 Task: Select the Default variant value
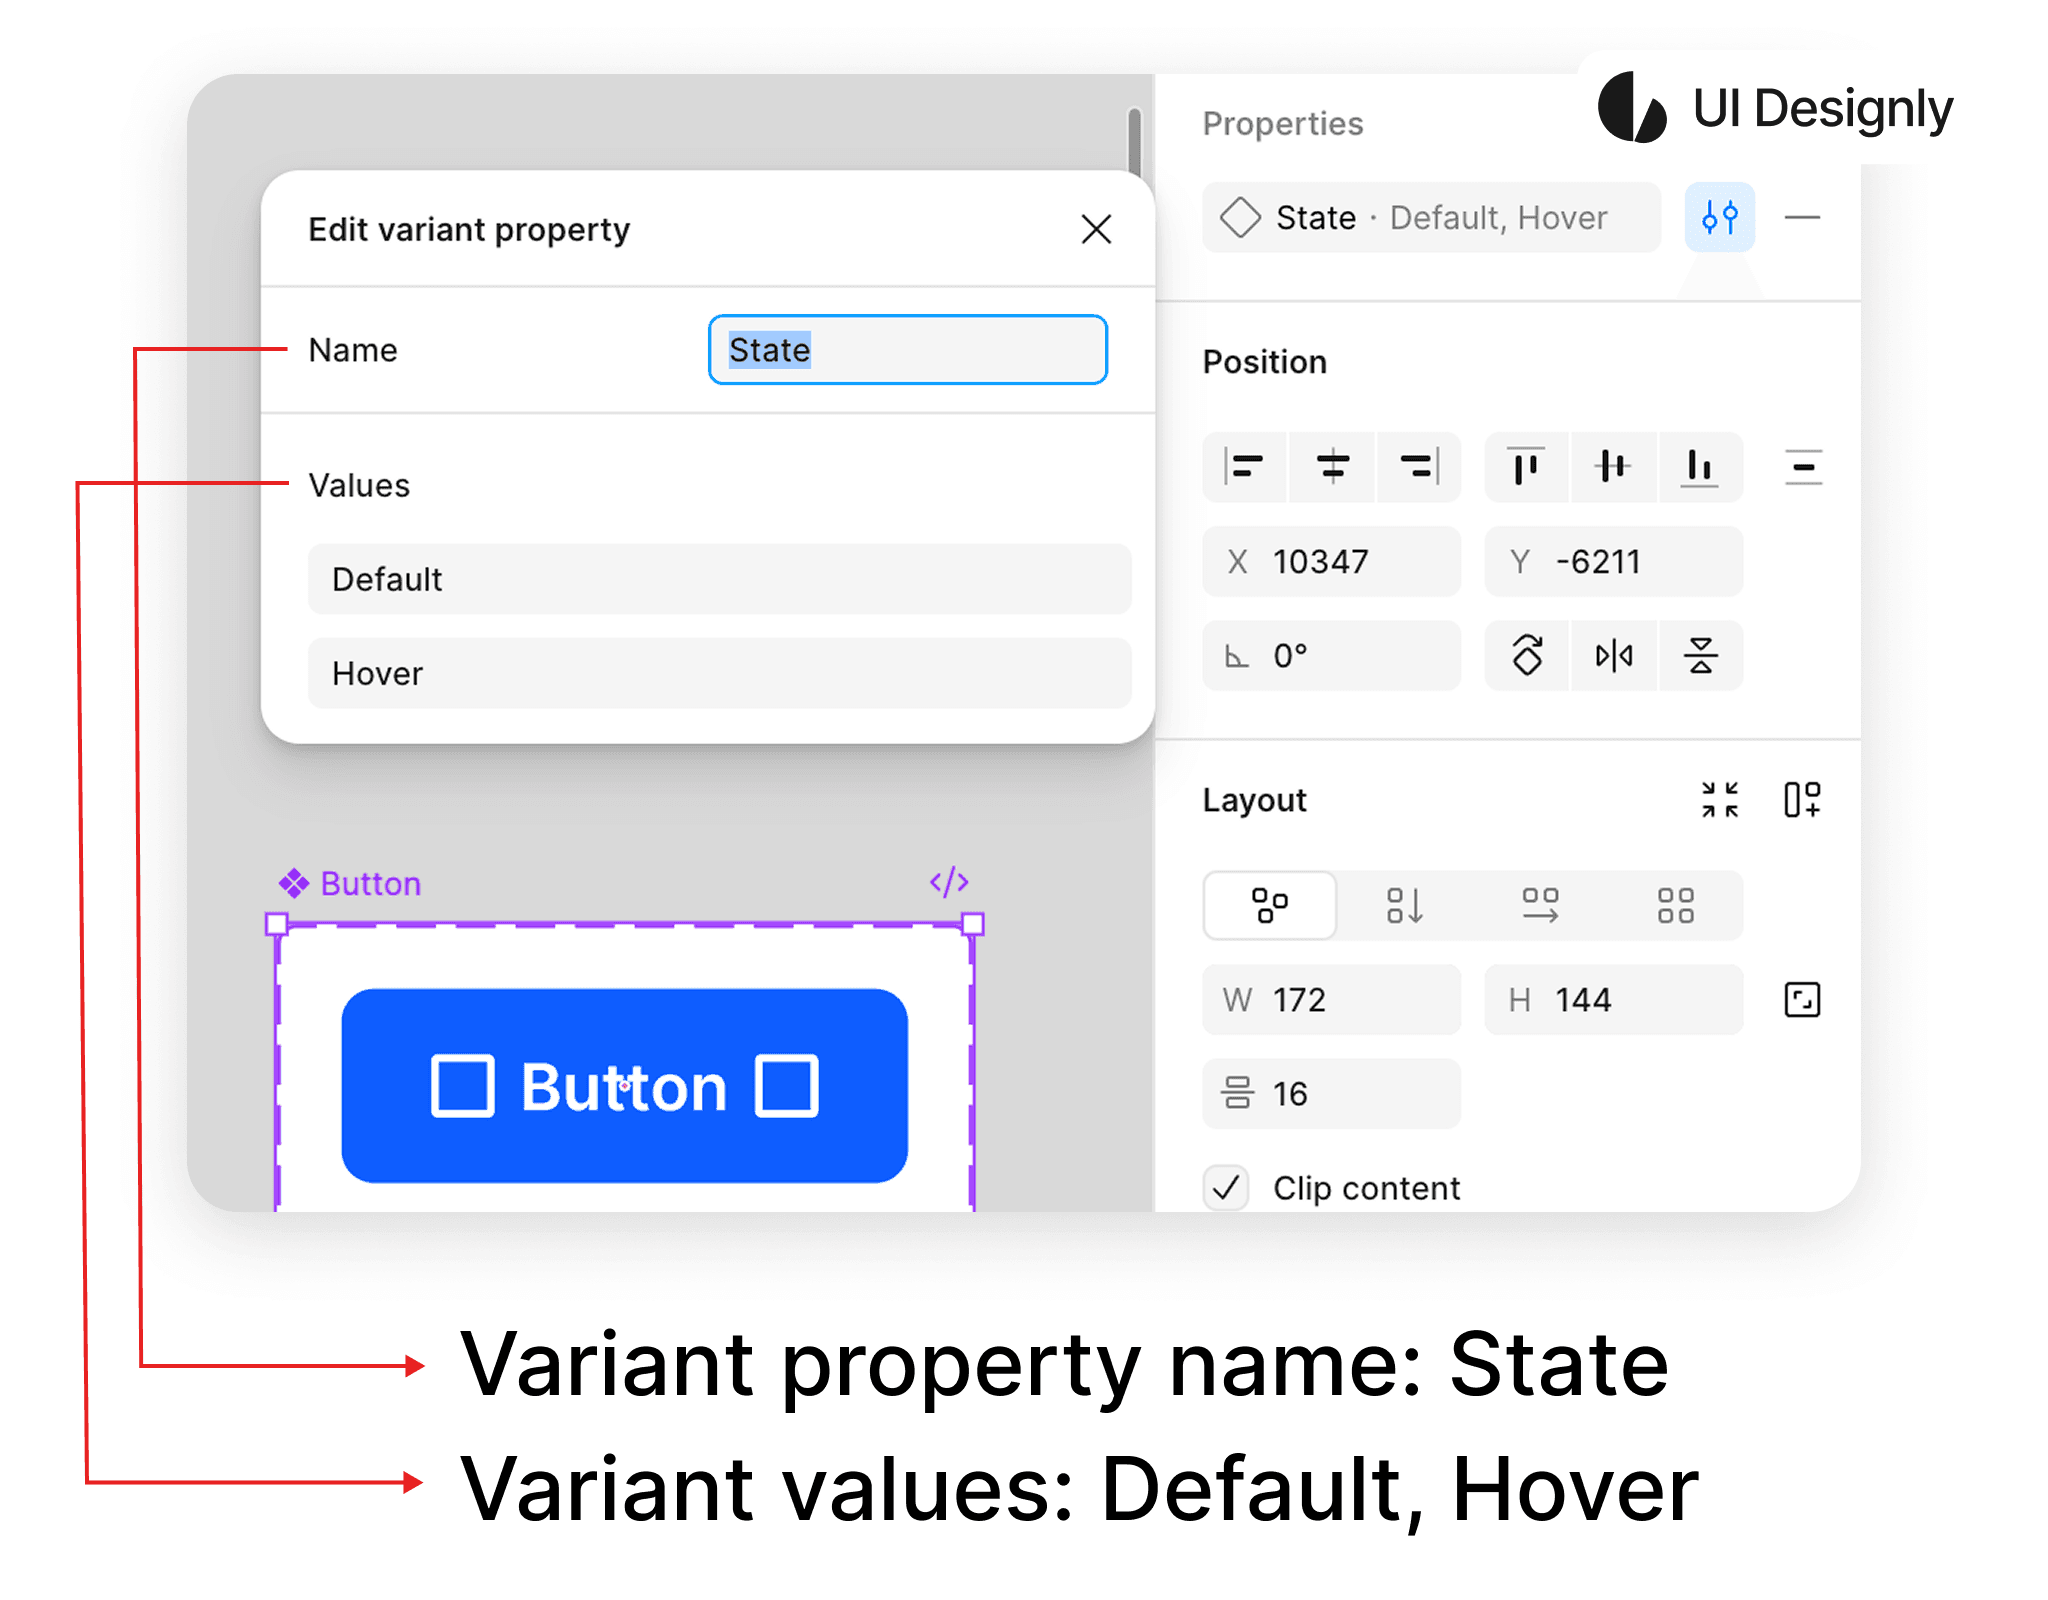(x=719, y=579)
